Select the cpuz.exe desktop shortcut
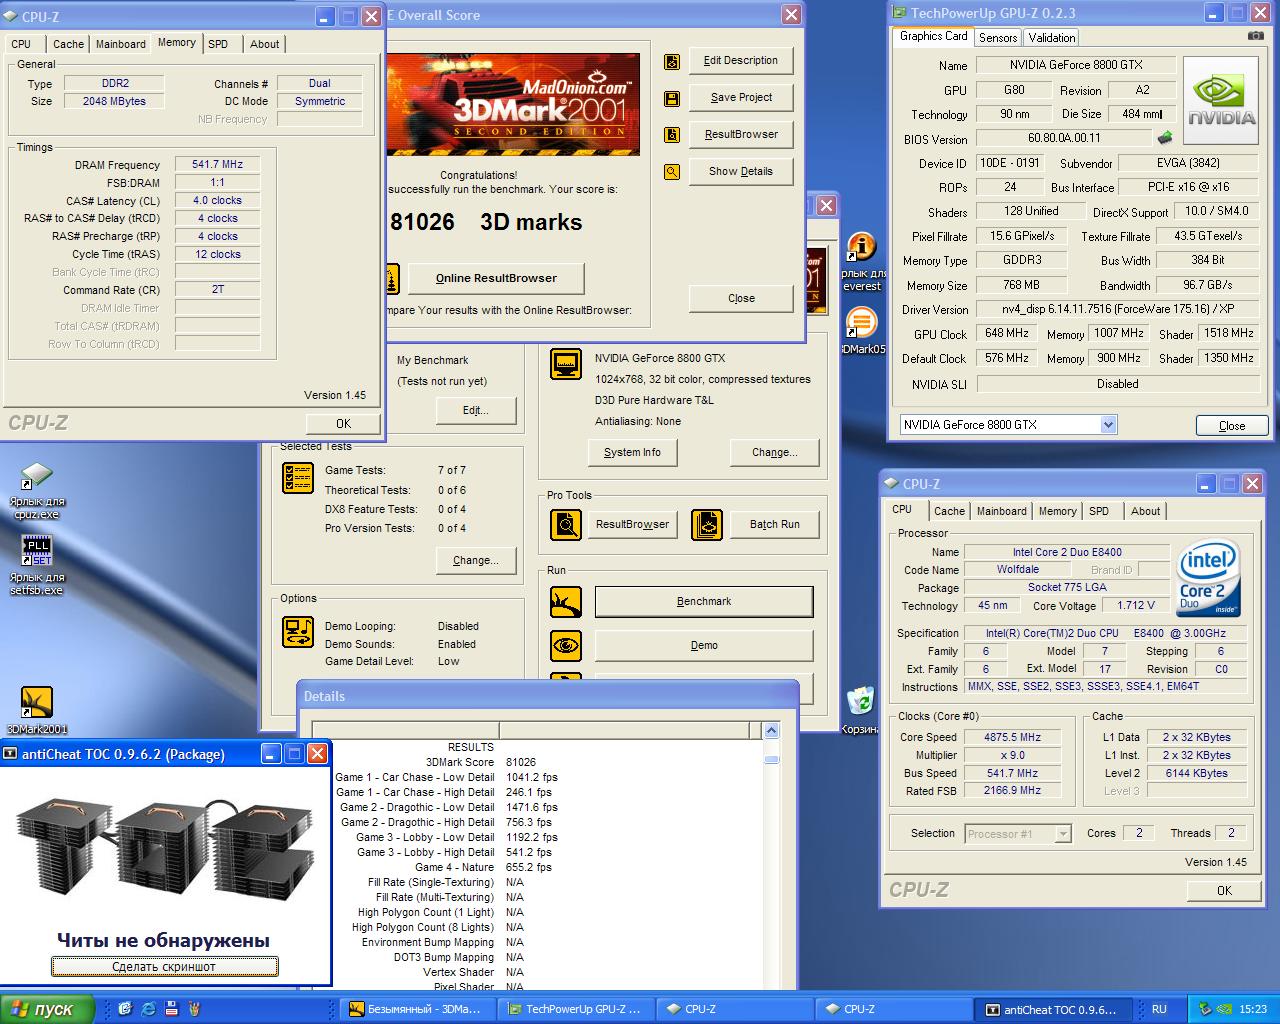 tap(37, 491)
